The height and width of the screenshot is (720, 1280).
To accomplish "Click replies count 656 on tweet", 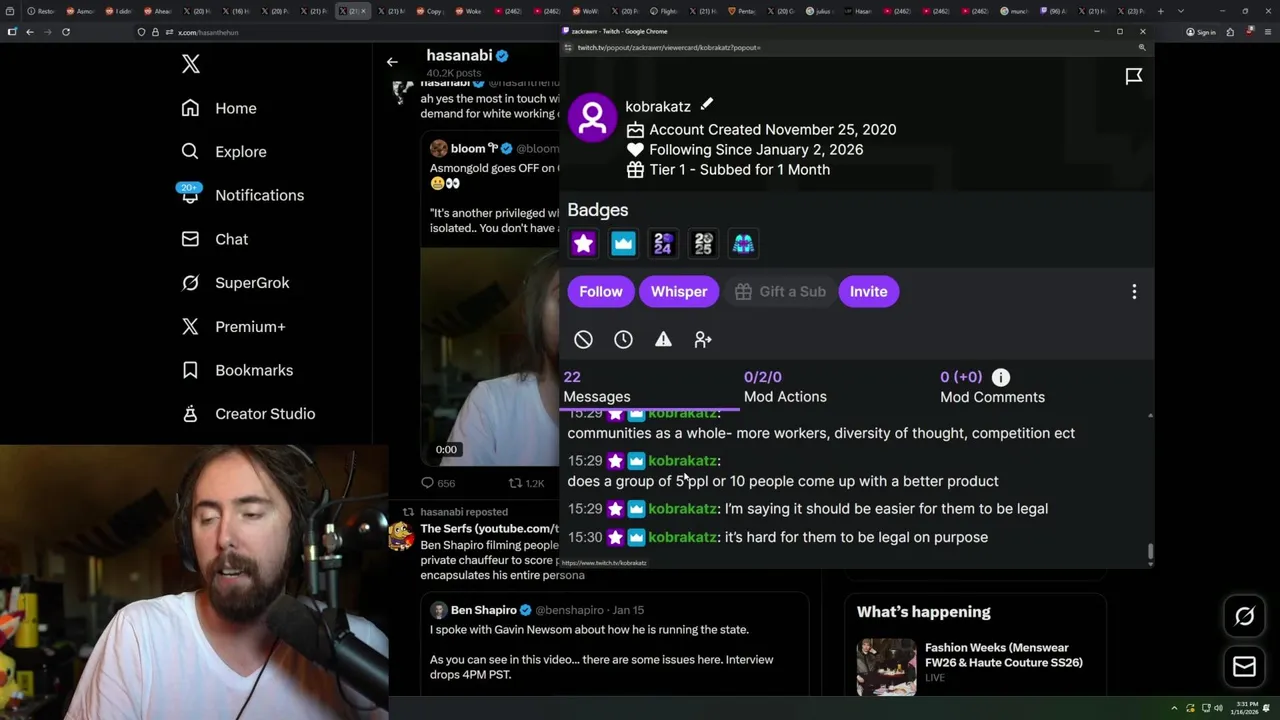I will coord(437,483).
